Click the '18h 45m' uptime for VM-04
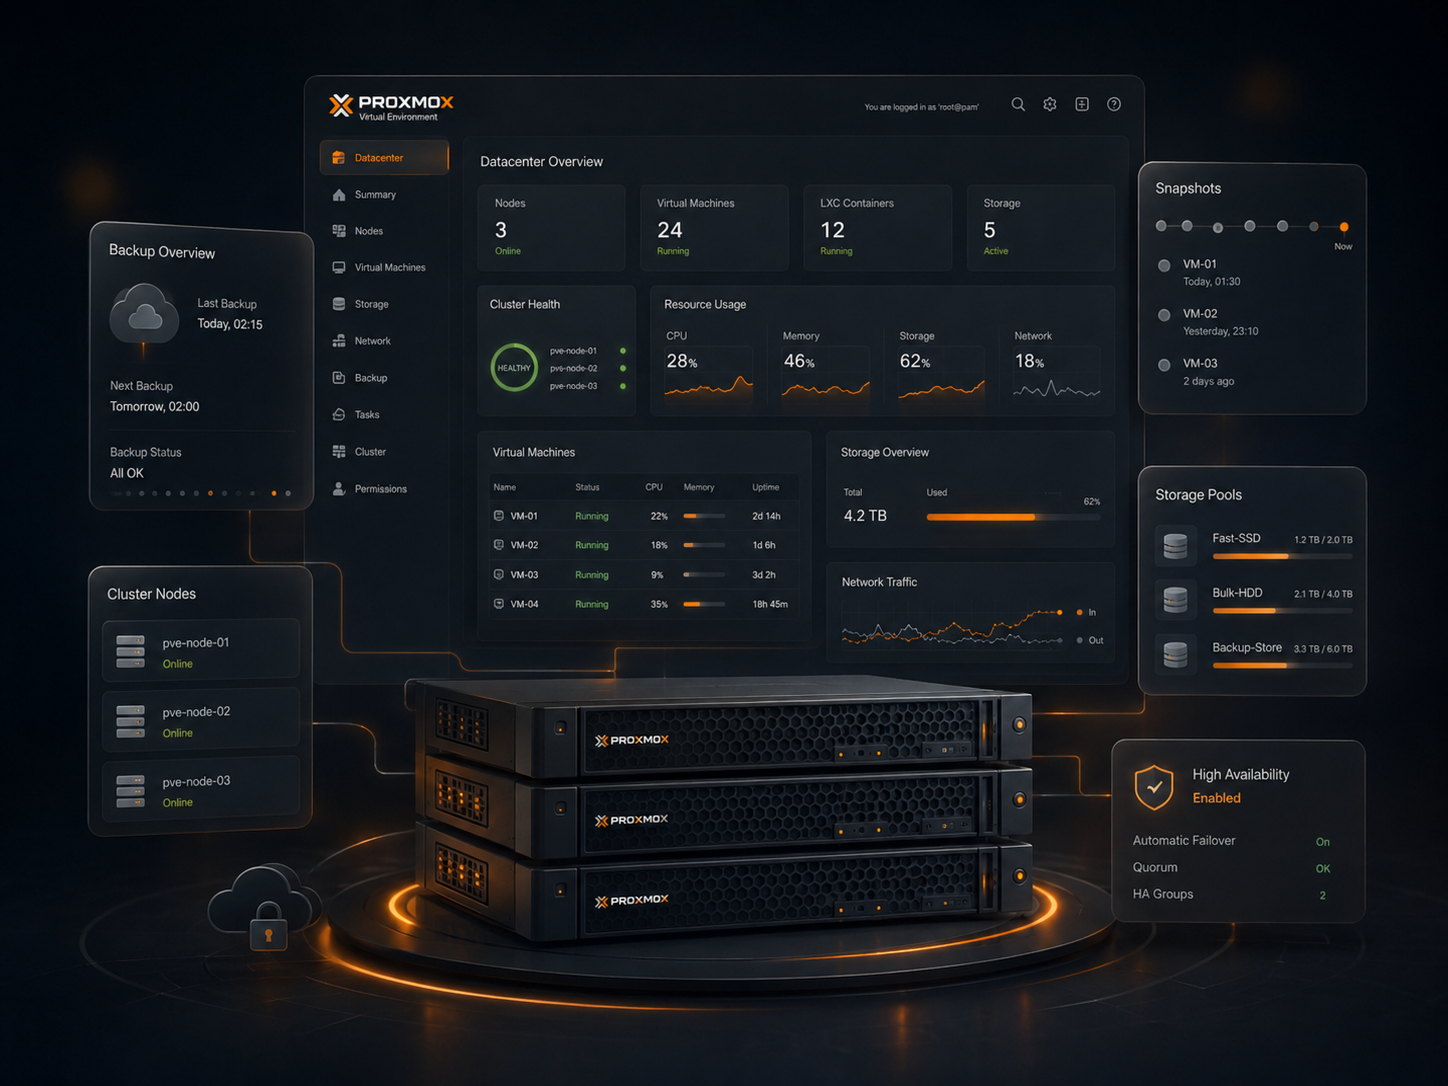The width and height of the screenshot is (1448, 1086). click(x=770, y=604)
